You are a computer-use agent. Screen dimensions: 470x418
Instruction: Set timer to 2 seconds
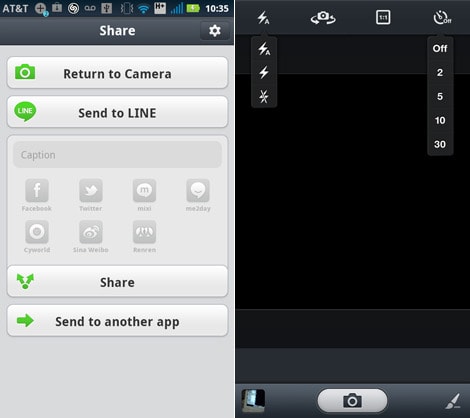(x=440, y=72)
